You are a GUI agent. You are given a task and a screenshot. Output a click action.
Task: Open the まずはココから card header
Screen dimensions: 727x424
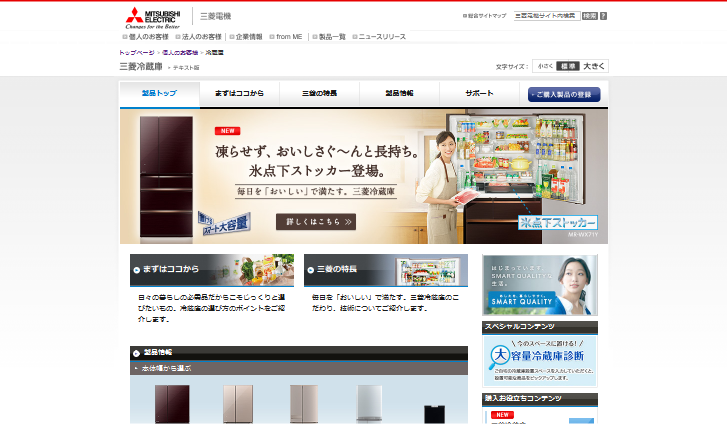coord(212,270)
